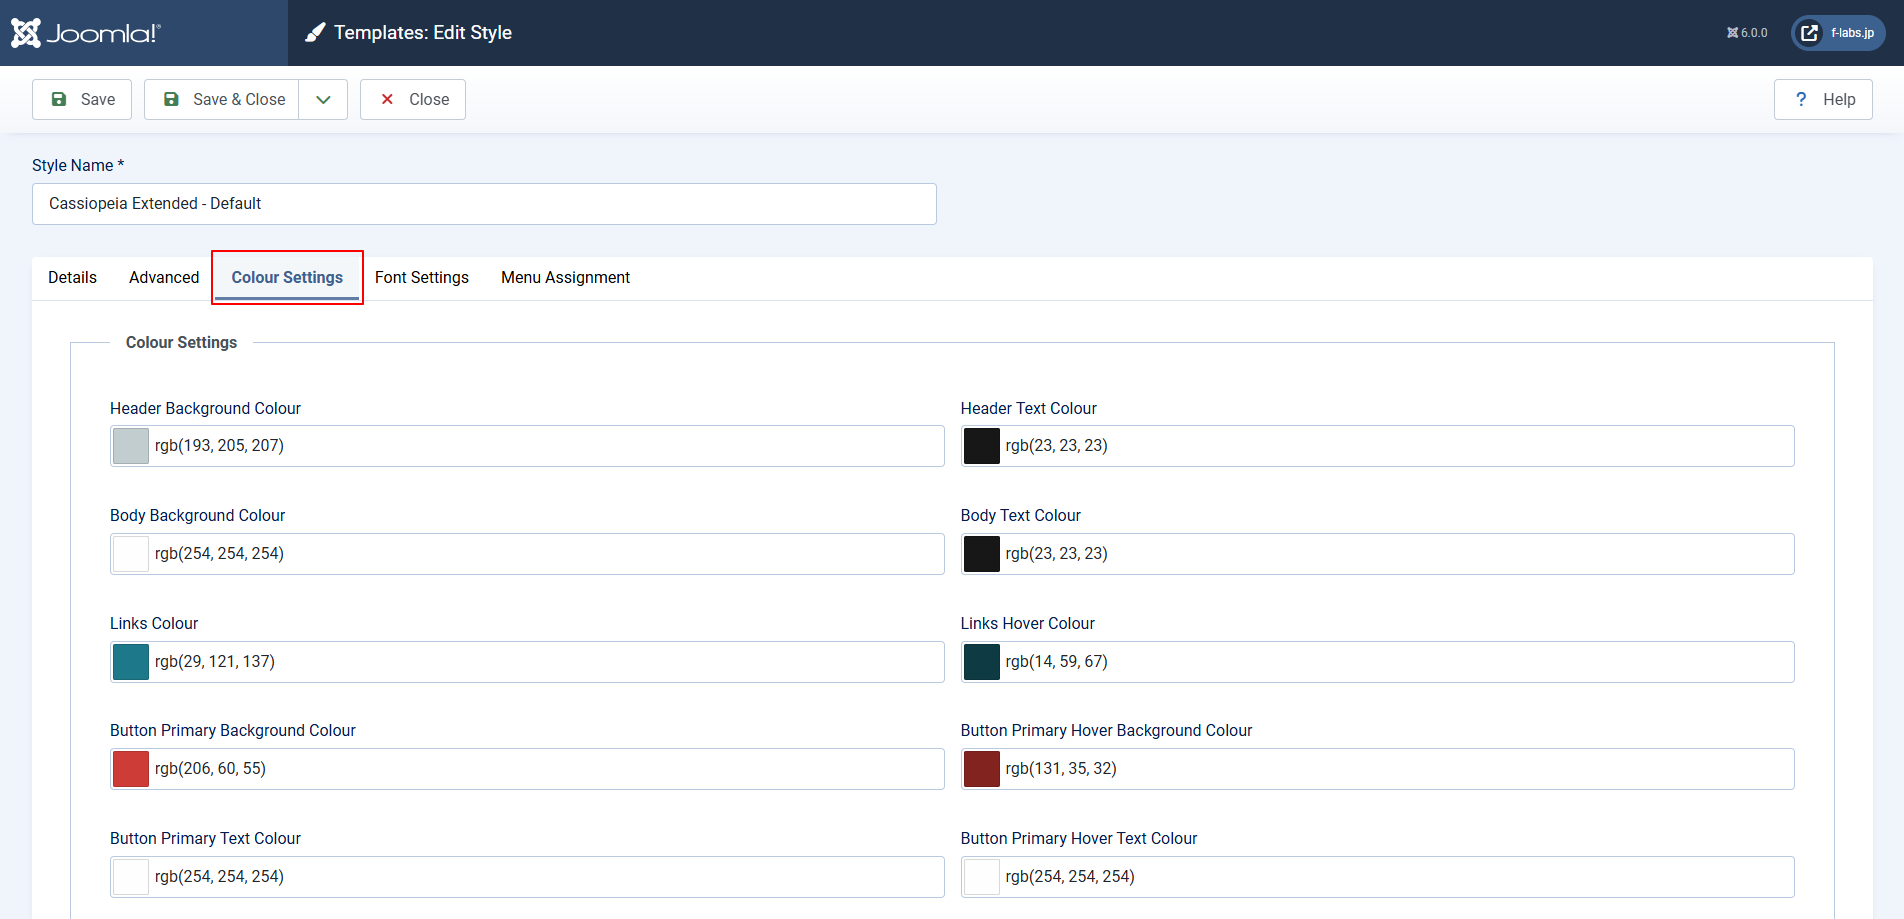1904x919 pixels.
Task: Click the Save & Close disk icon
Action: pyautogui.click(x=171, y=99)
